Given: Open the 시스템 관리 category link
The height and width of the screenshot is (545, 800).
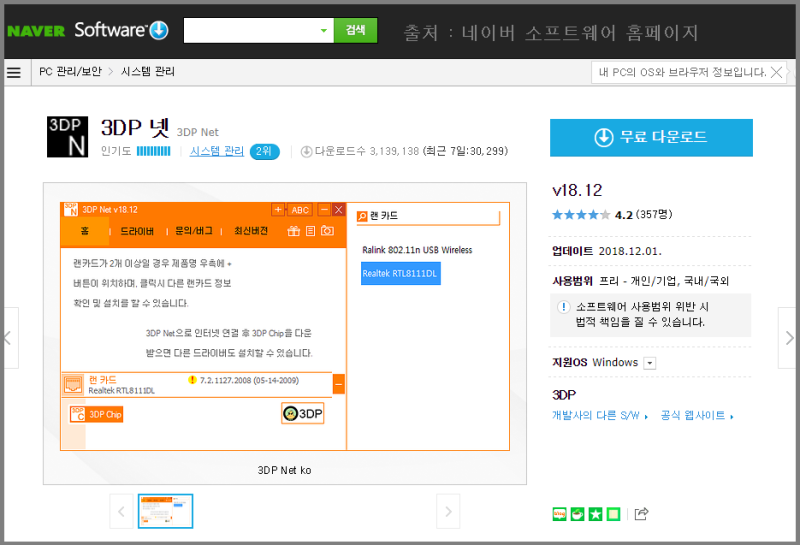Looking at the screenshot, I should (x=217, y=152).
